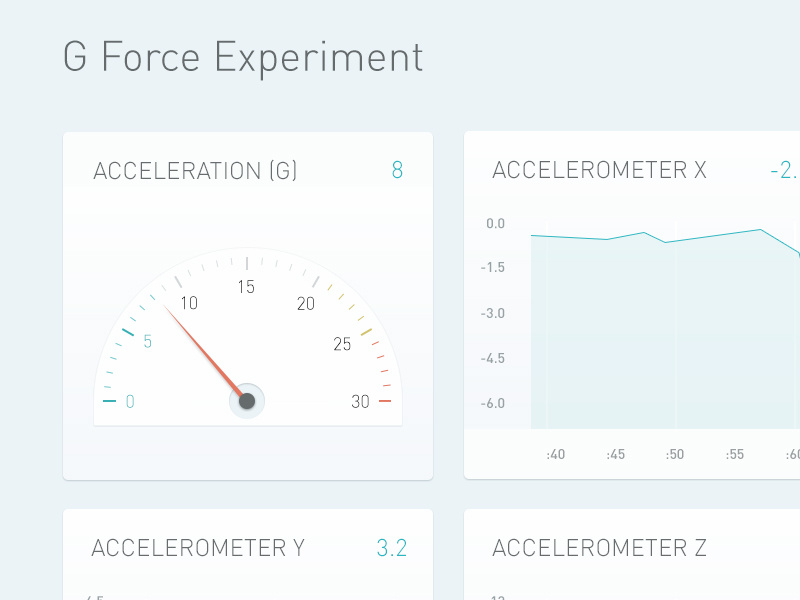800x600 pixels.
Task: Select the 5 mark on gauge
Action: (x=147, y=341)
